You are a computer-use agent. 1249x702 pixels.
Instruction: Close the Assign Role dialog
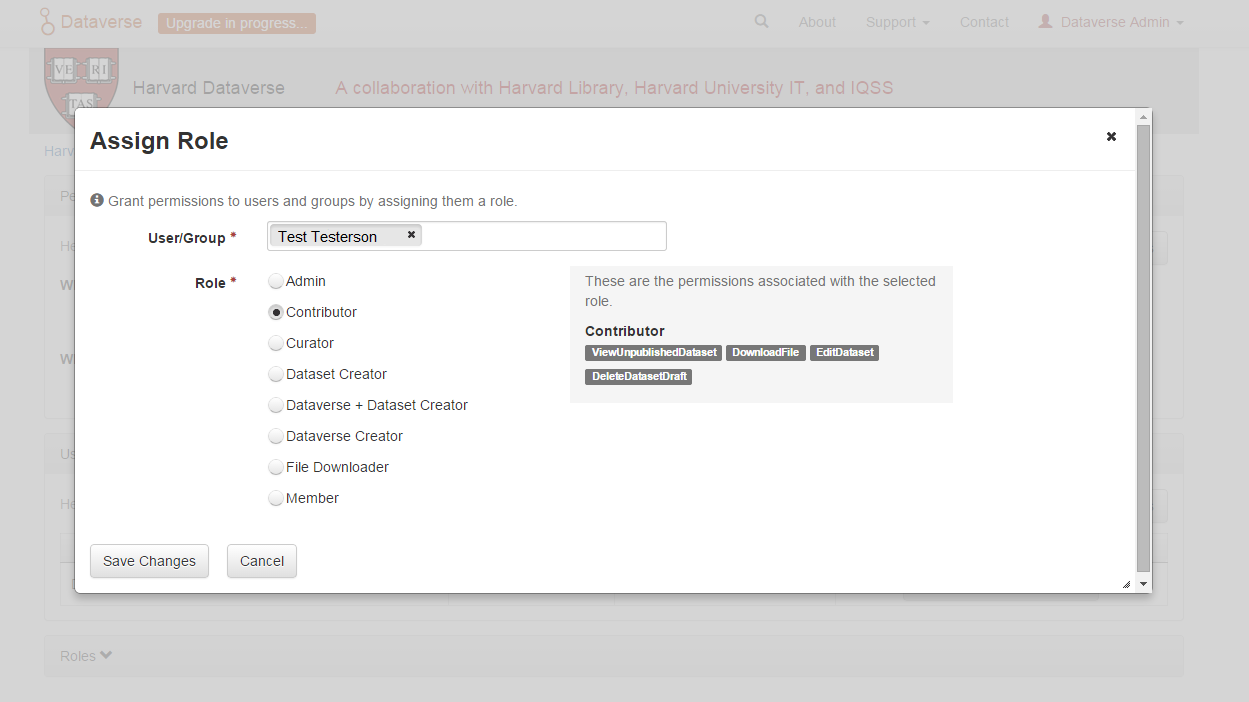point(1111,136)
